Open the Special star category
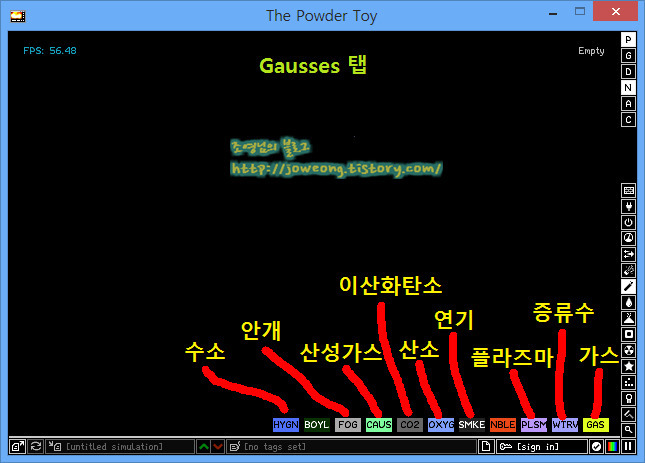 coord(628,366)
